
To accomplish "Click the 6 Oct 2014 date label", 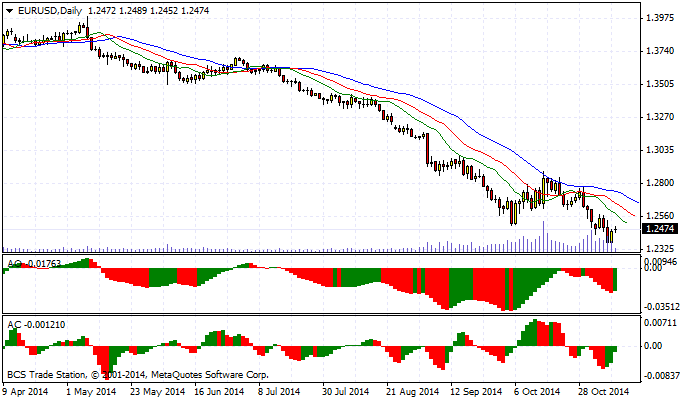I will point(538,392).
